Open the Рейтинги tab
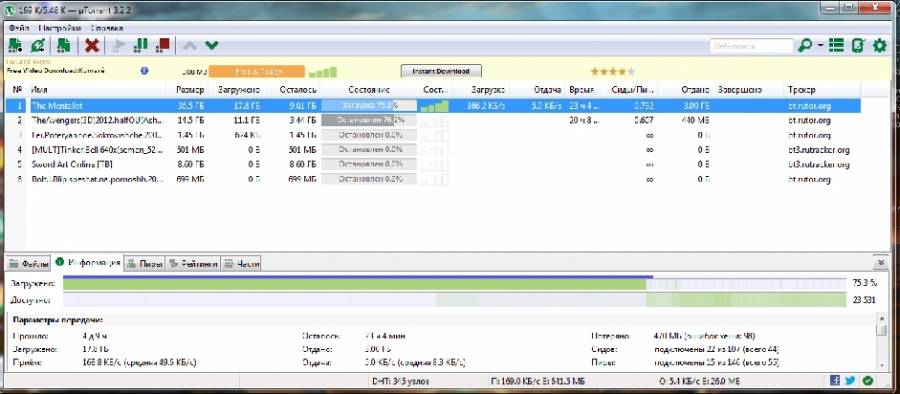900x394 pixels. (193, 264)
